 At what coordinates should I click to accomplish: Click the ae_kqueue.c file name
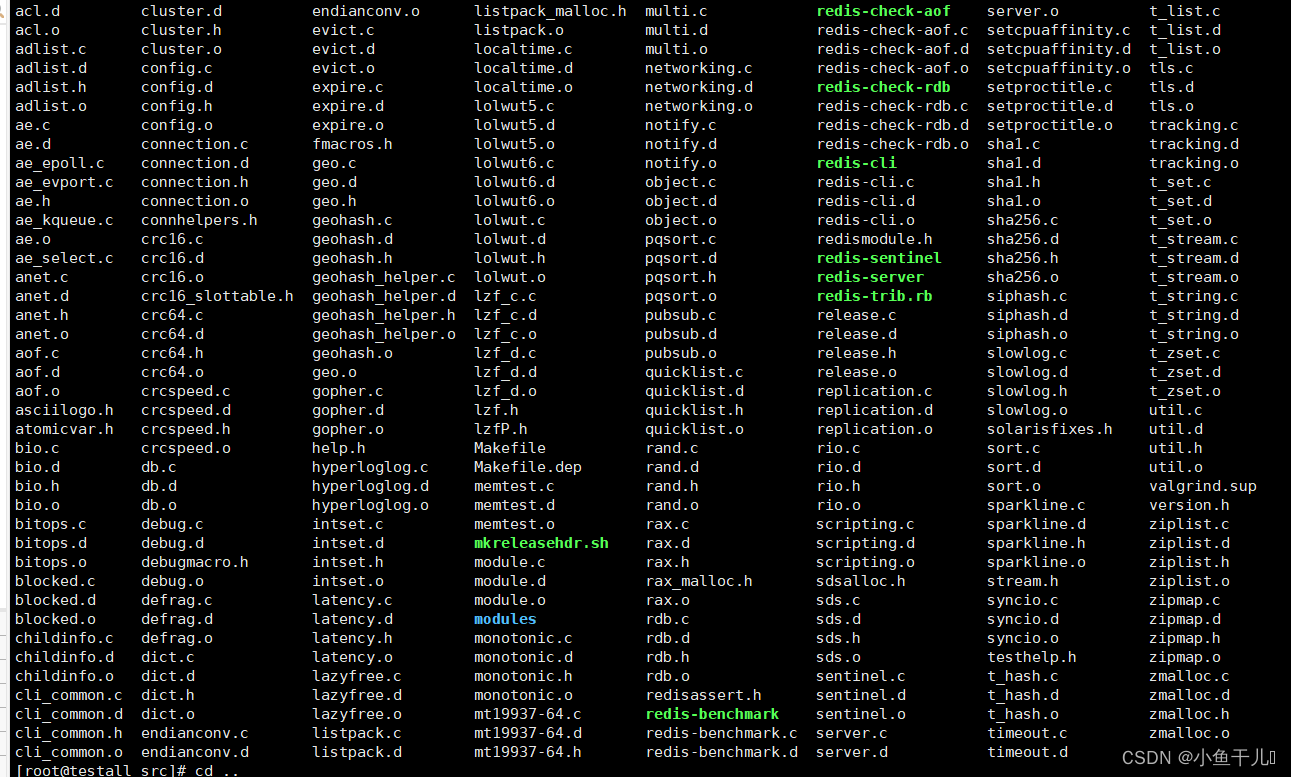tap(64, 220)
